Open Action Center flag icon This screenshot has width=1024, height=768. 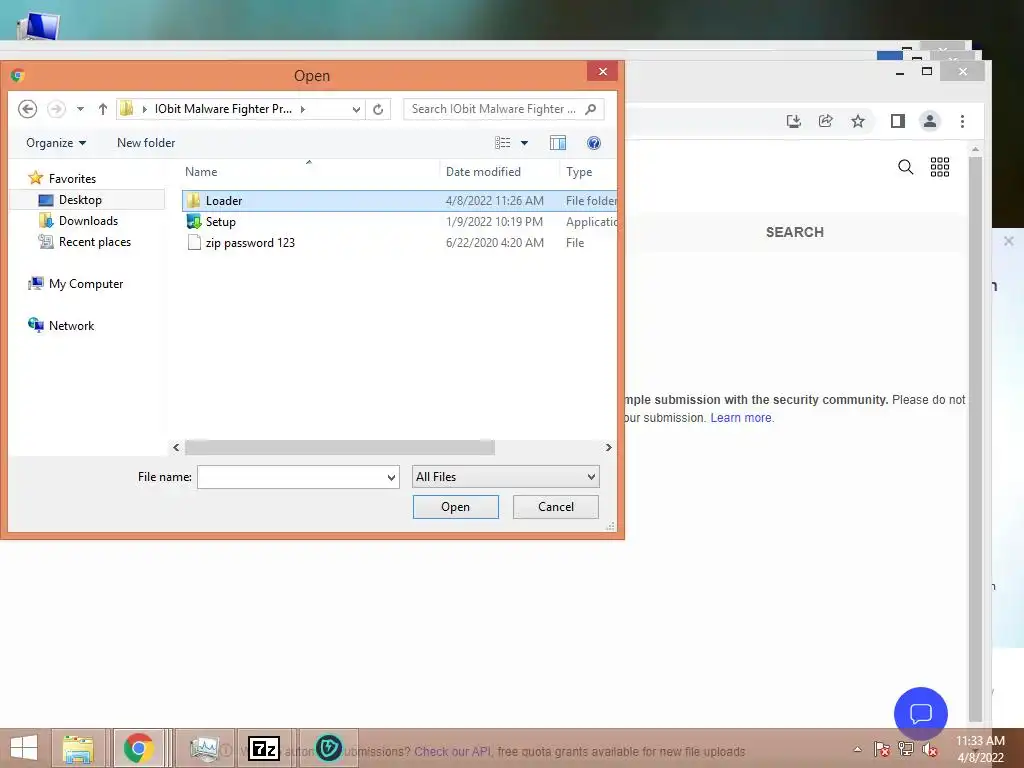coord(881,749)
